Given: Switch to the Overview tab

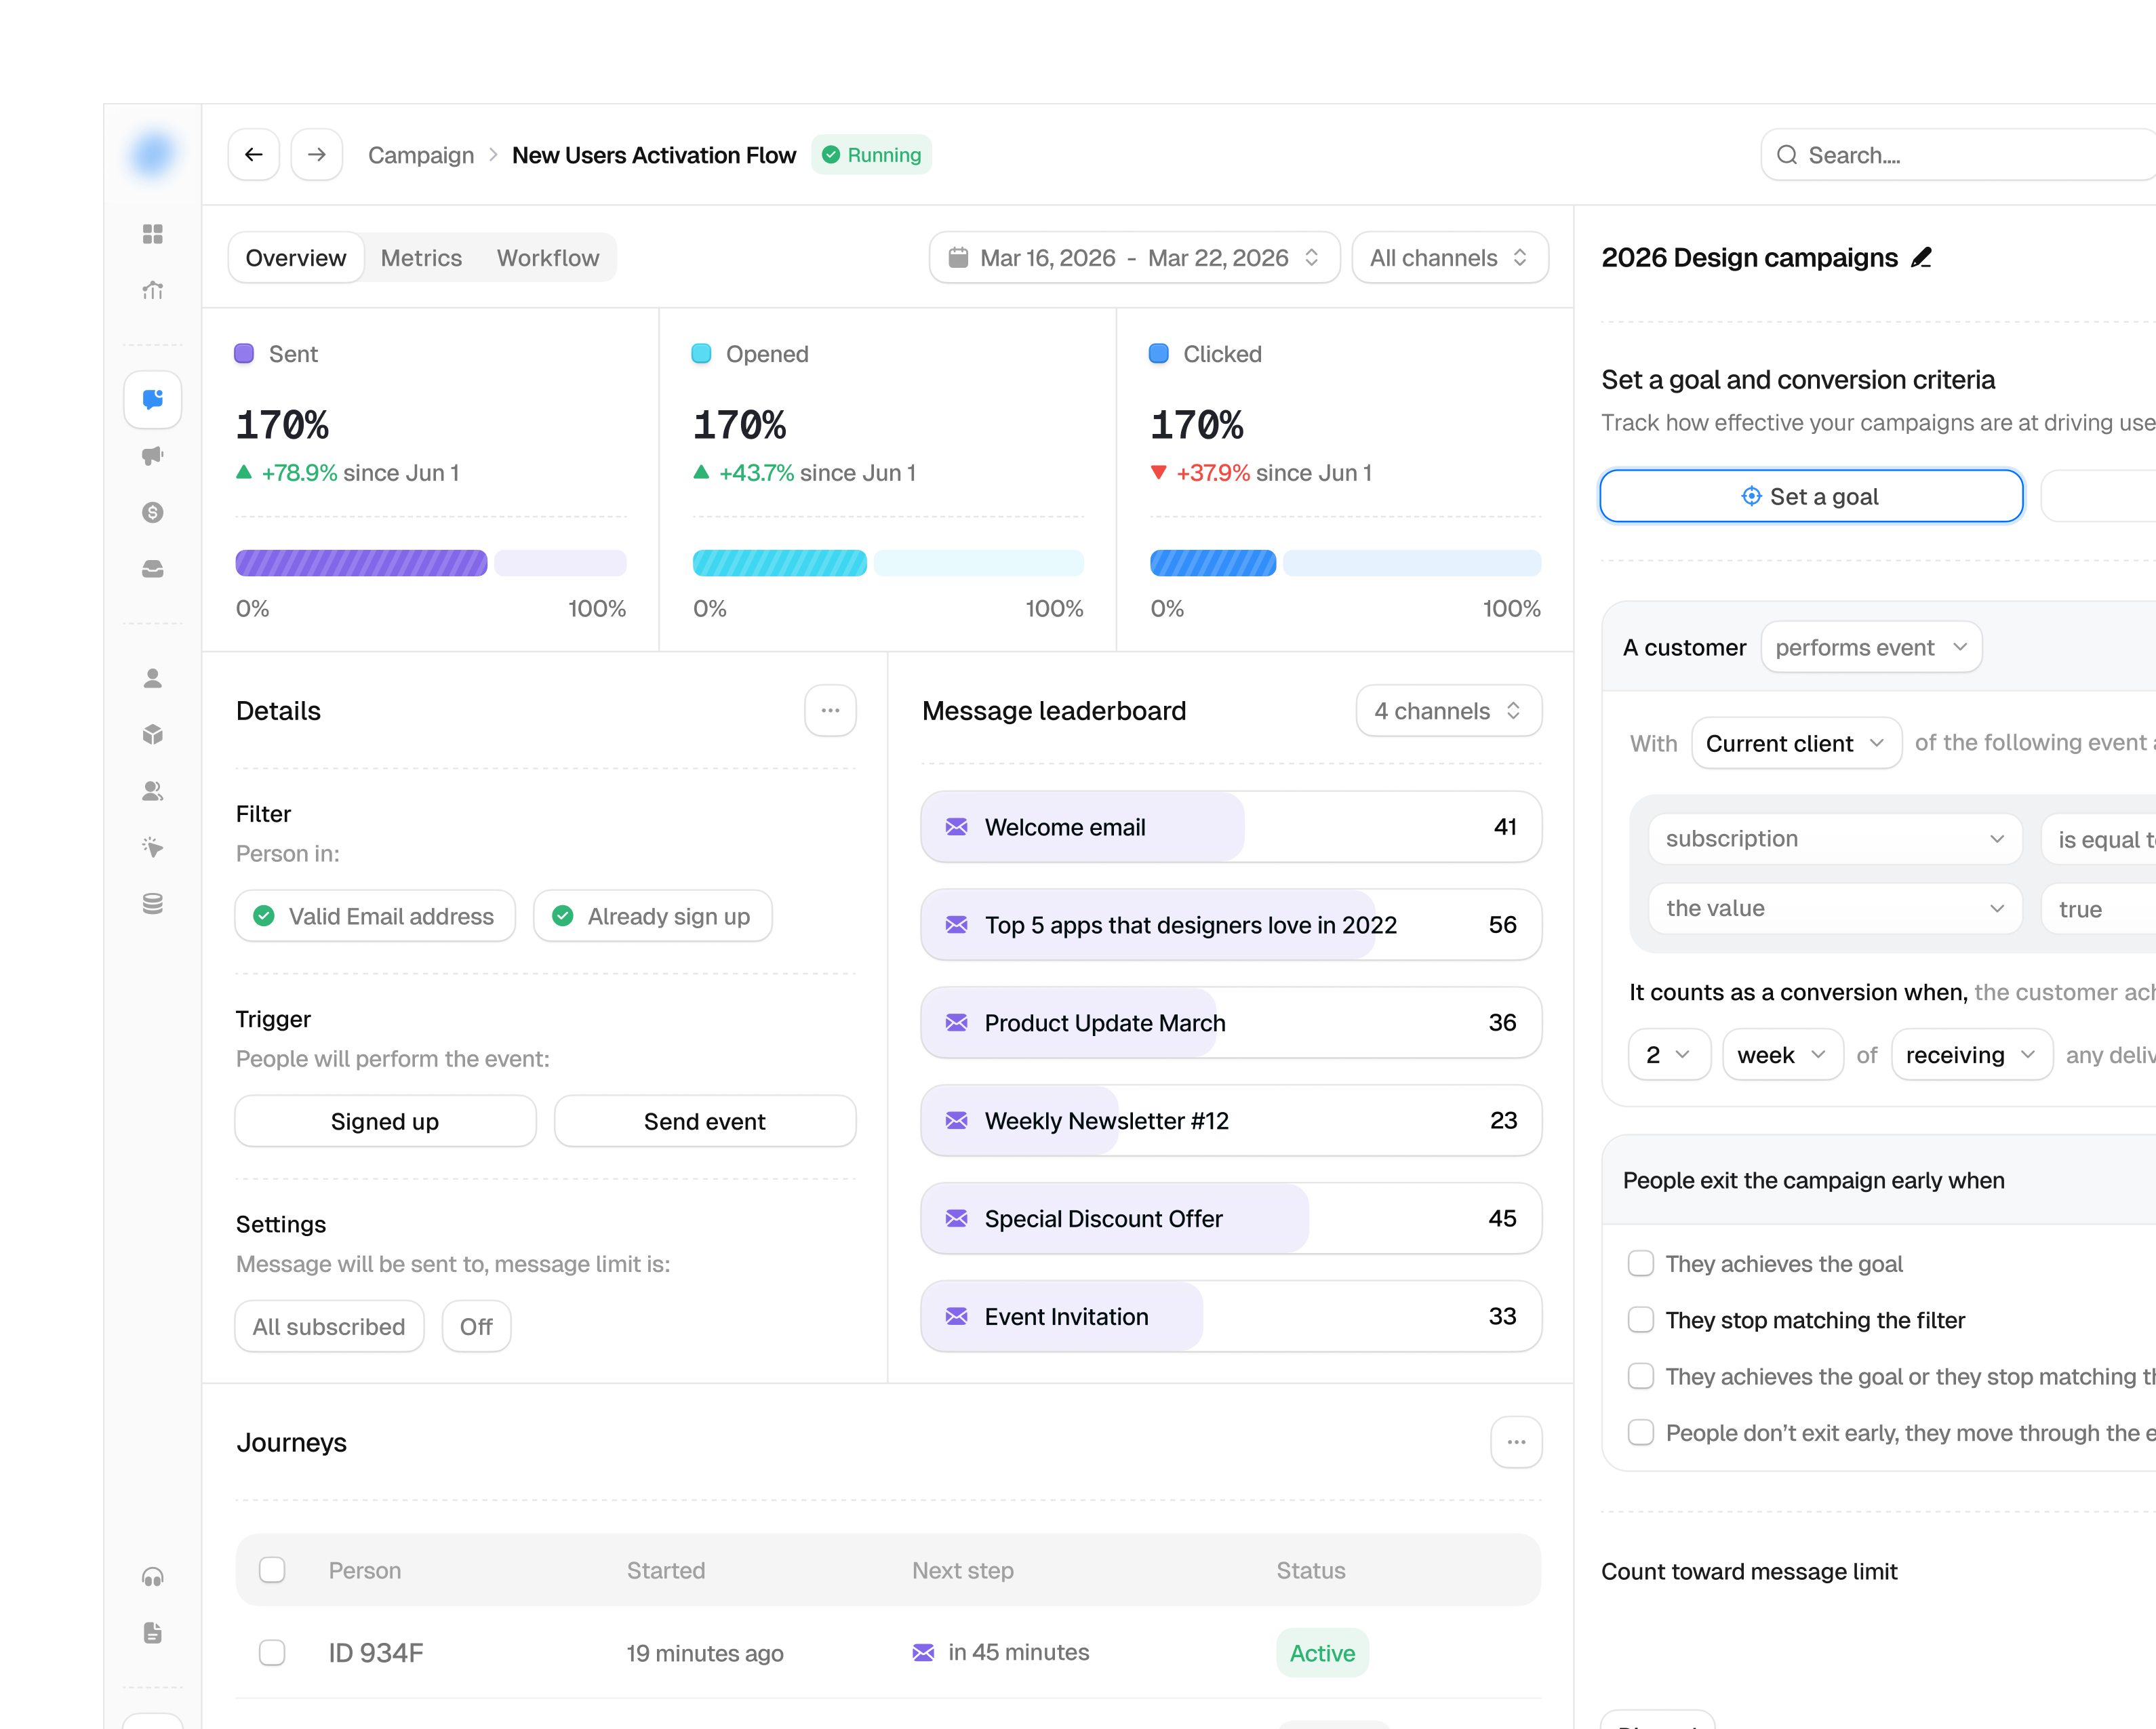Looking at the screenshot, I should click(x=296, y=258).
